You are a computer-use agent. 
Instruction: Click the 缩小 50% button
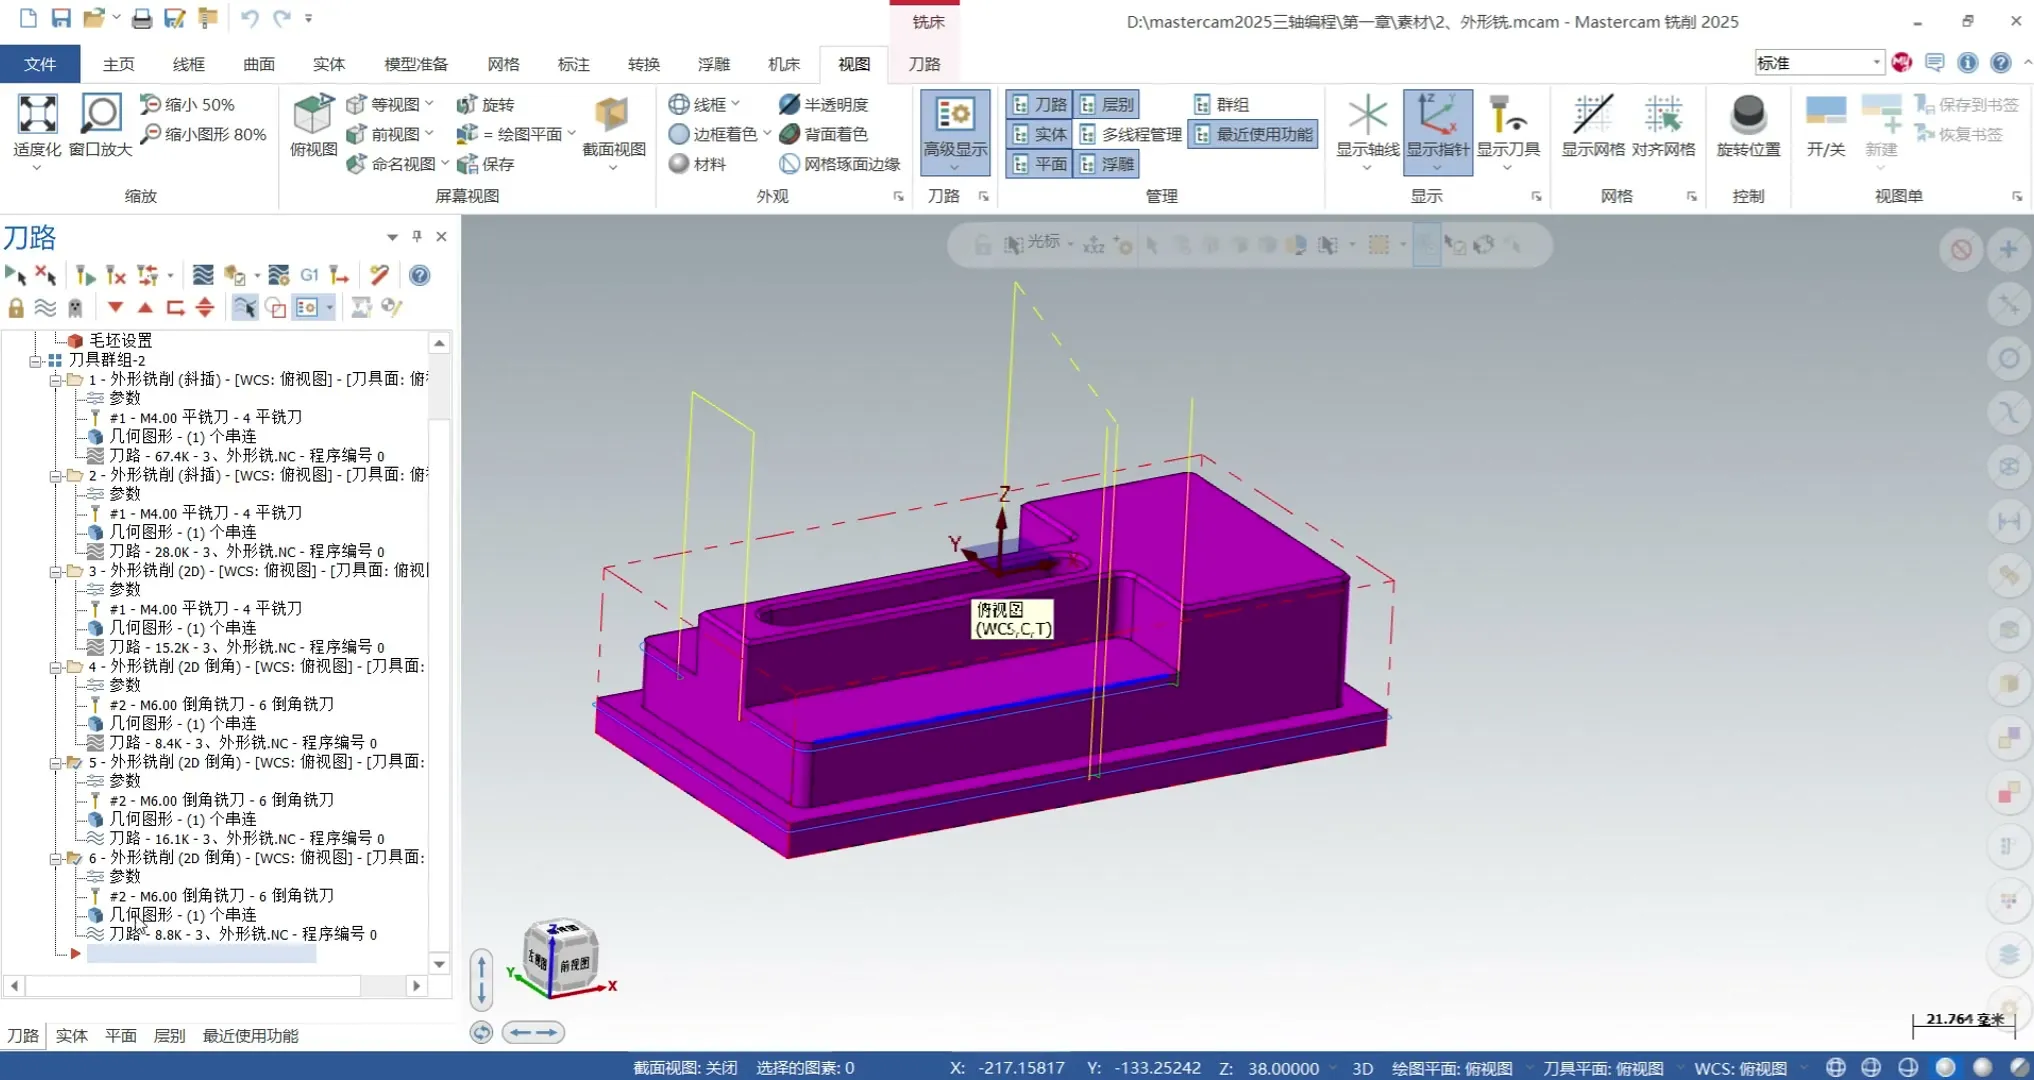pos(188,104)
